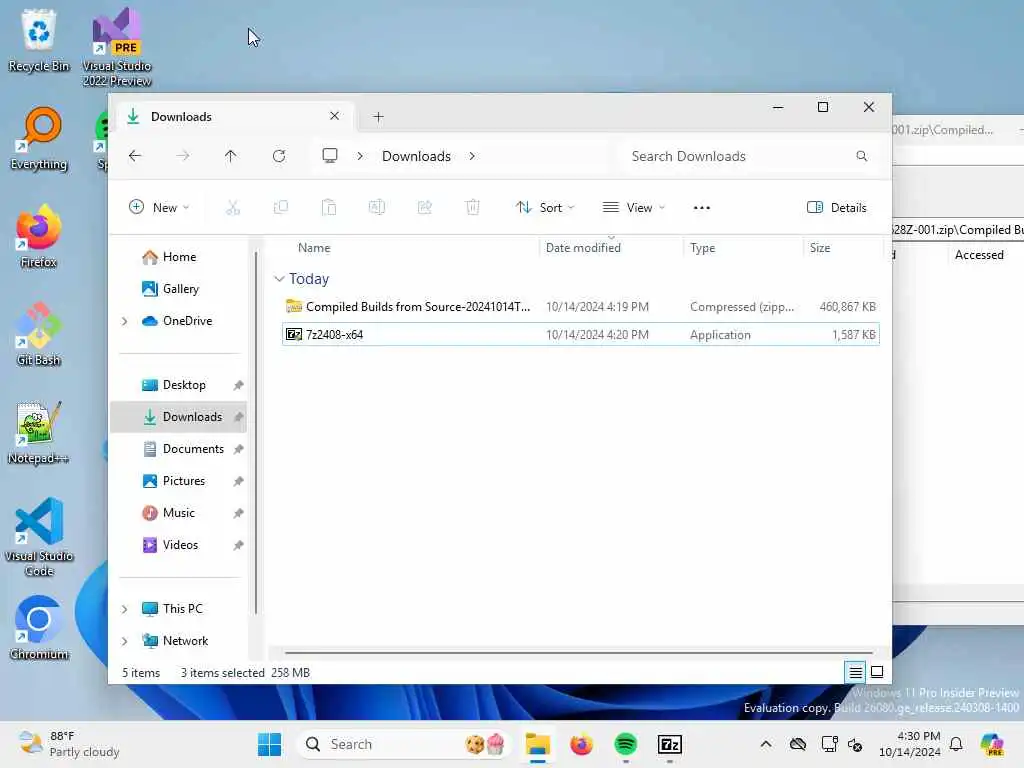Open the notification bell
Image resolution: width=1024 pixels, height=768 pixels.
pos(956,744)
